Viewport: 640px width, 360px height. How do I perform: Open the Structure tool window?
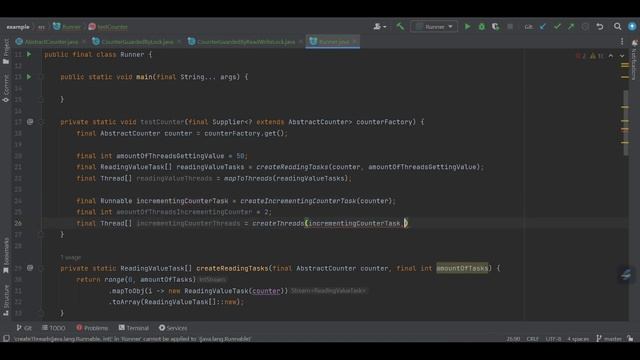pyautogui.click(x=6, y=300)
